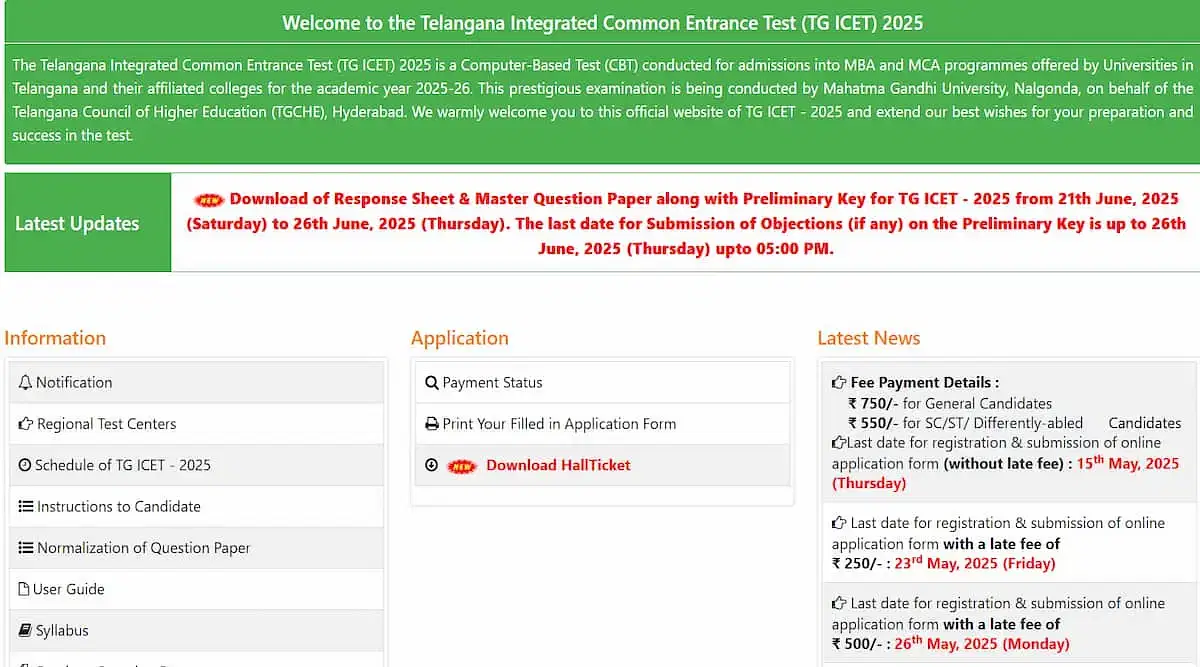Click the printer icon beside Print Your Filled in Application Form
This screenshot has width=1200, height=667.
(x=432, y=424)
